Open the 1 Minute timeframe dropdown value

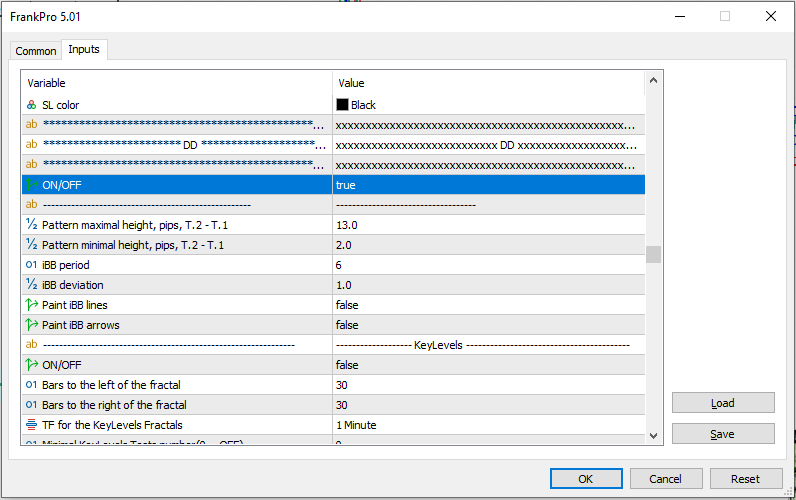pos(488,425)
